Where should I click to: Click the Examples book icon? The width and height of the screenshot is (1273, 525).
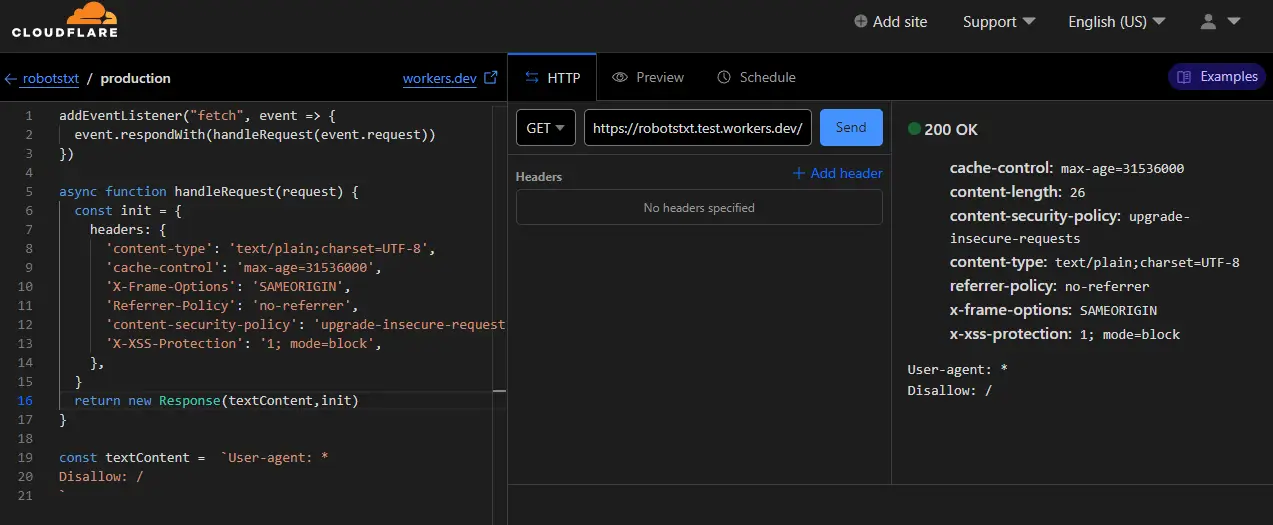pyautogui.click(x=1184, y=77)
